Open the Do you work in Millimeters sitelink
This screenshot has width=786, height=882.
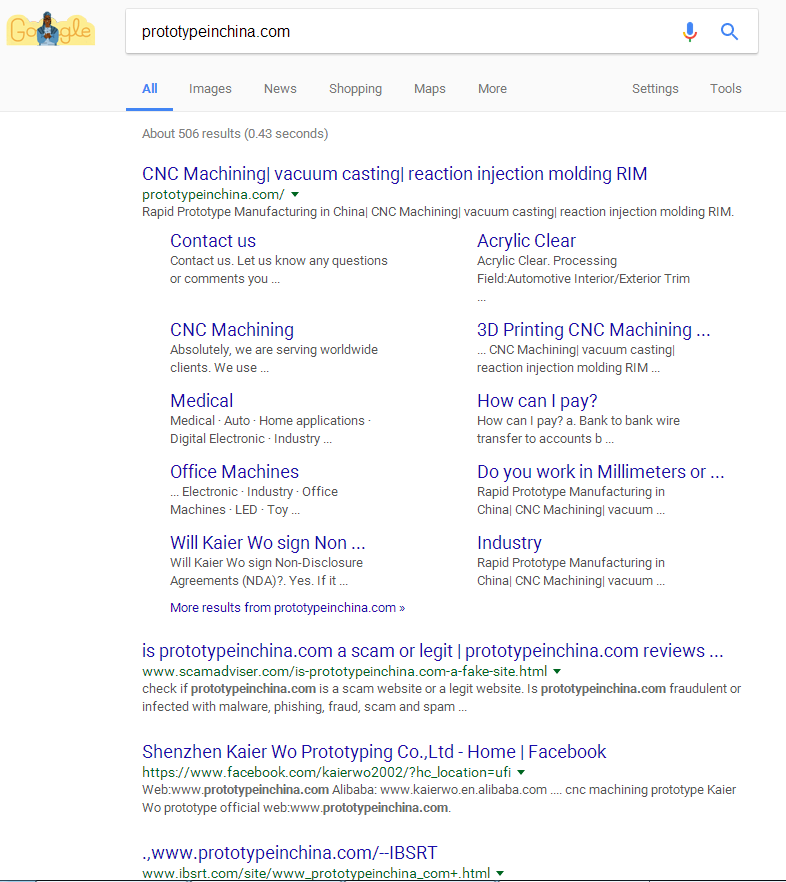pyautogui.click(x=600, y=471)
